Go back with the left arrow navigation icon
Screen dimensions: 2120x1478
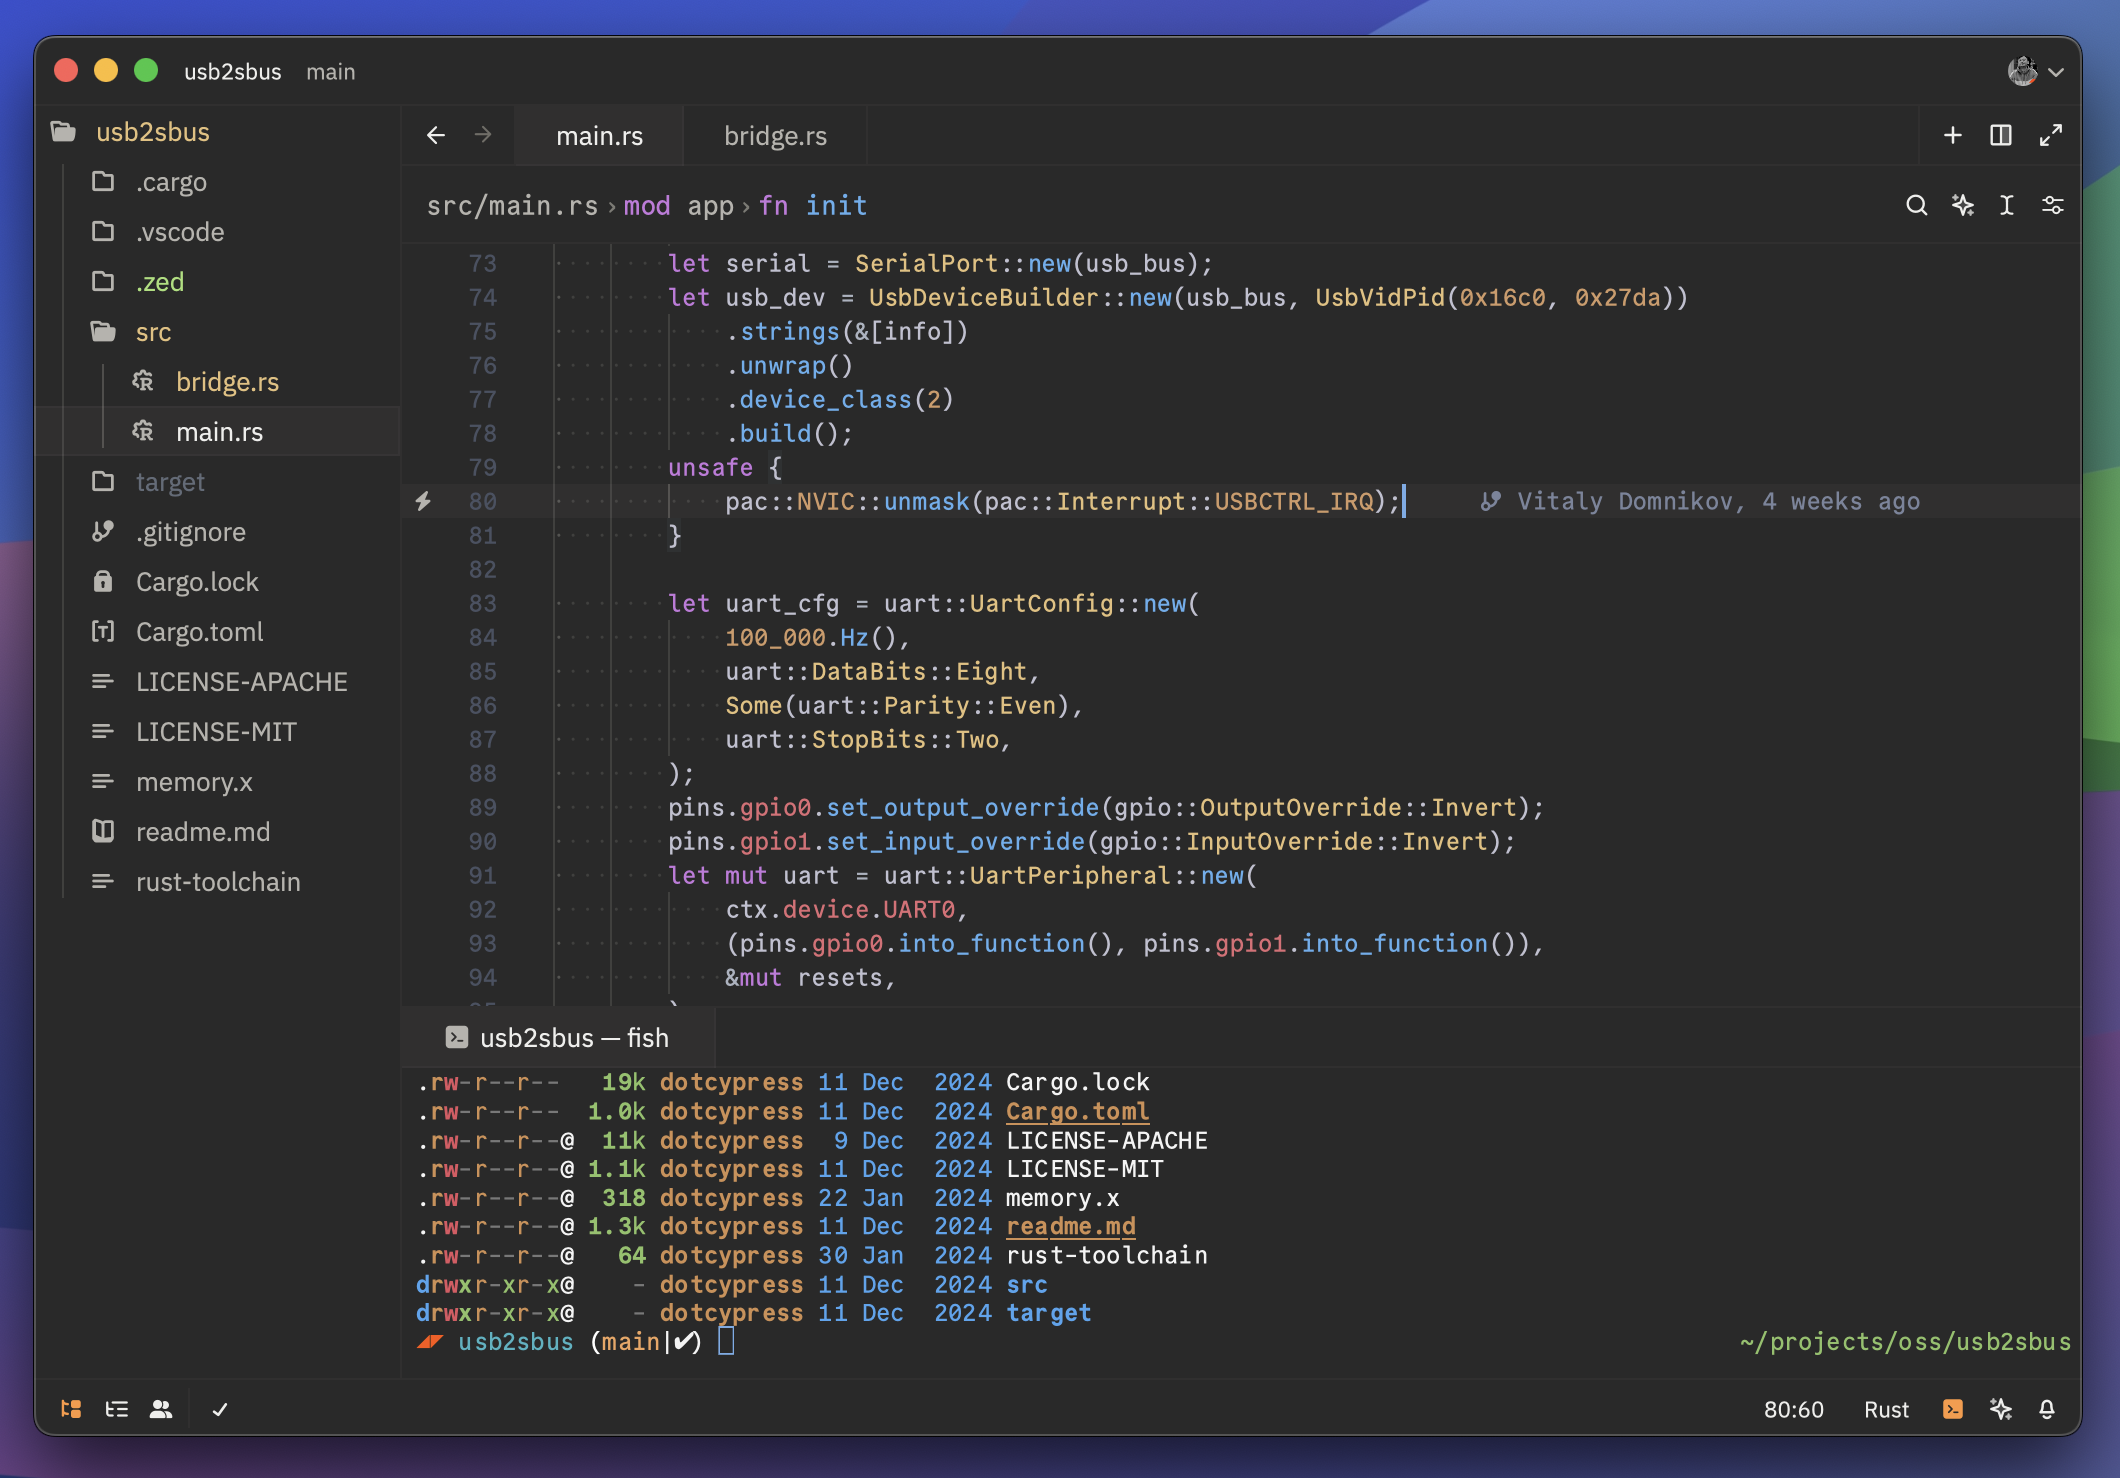click(436, 135)
